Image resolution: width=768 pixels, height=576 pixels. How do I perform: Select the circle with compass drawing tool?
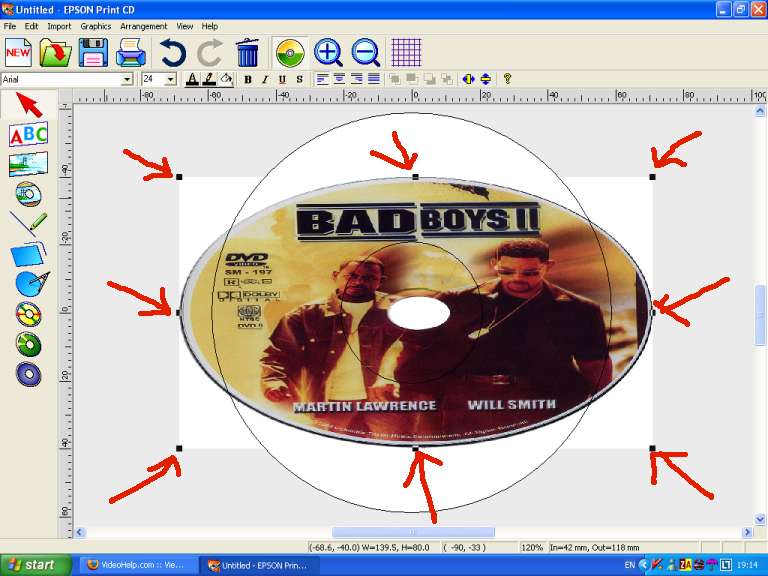(x=32, y=284)
